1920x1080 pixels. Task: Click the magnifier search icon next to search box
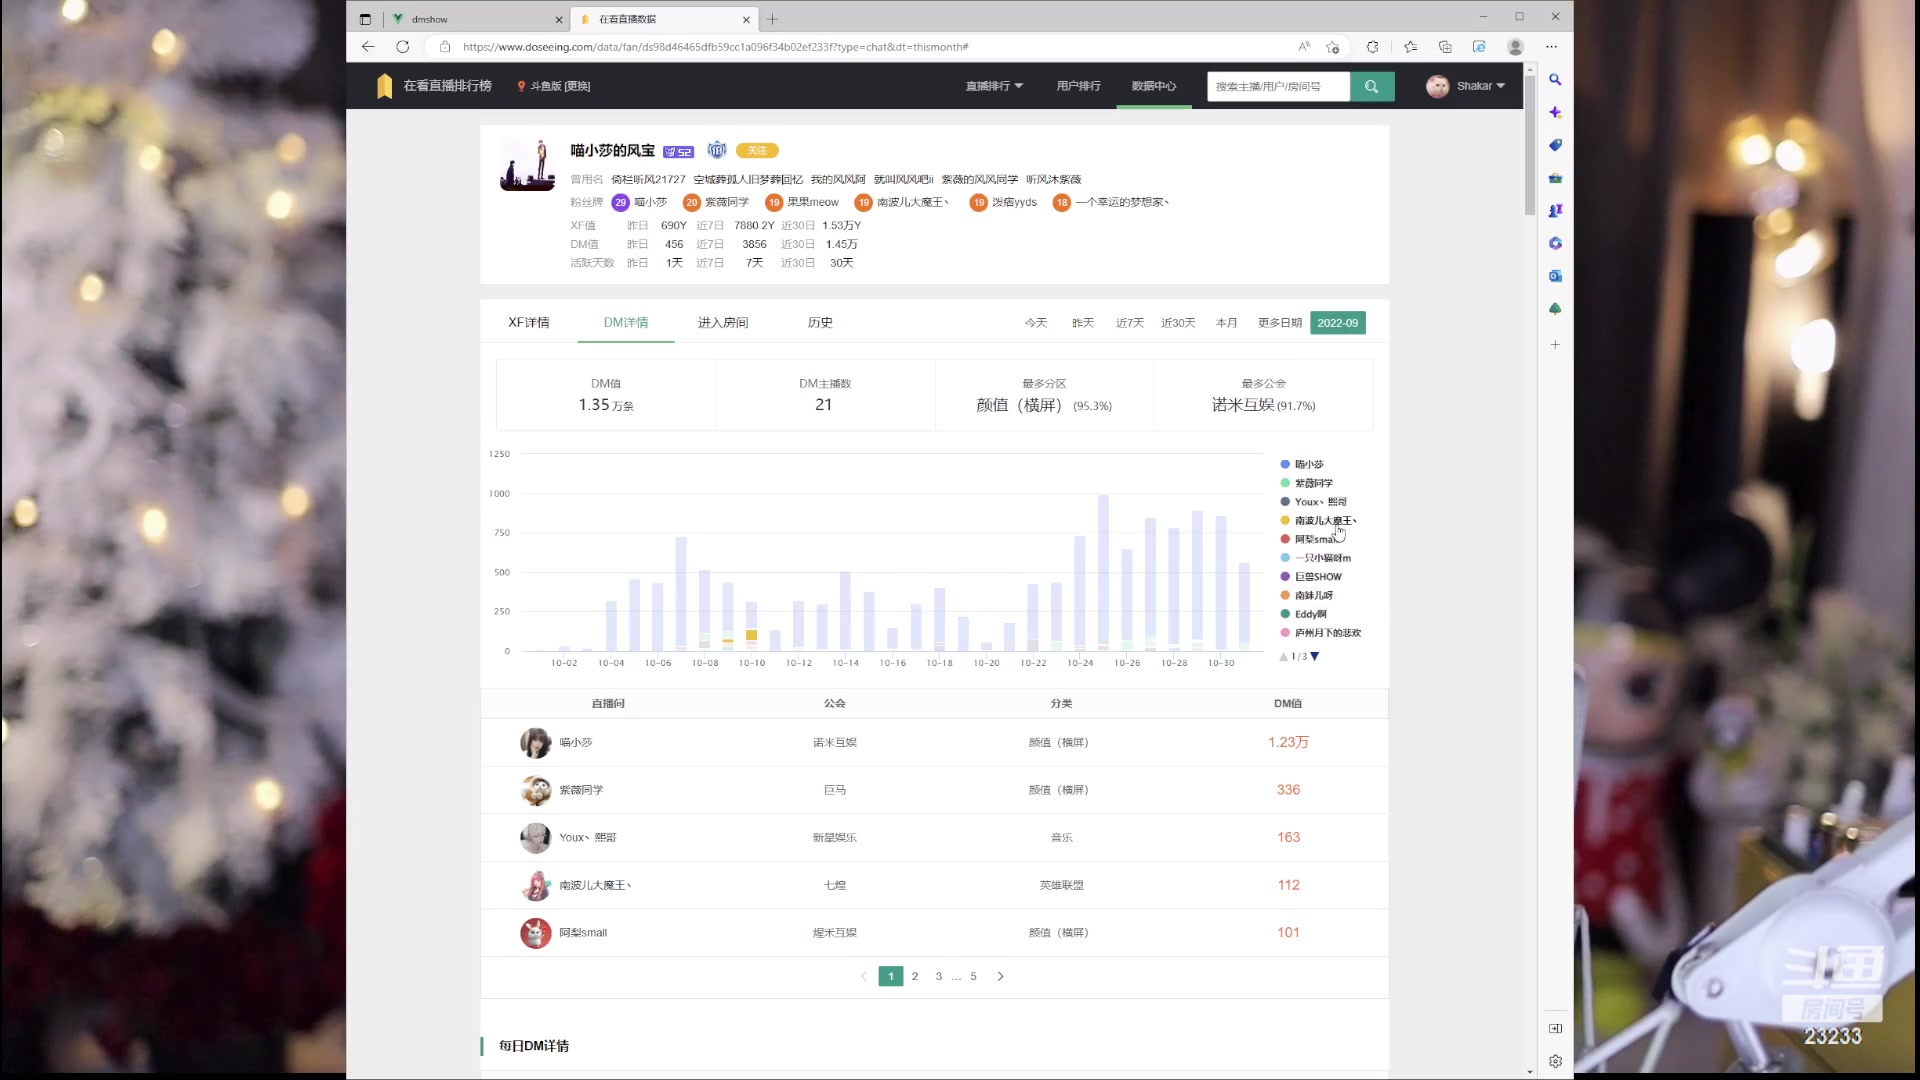coord(1371,86)
